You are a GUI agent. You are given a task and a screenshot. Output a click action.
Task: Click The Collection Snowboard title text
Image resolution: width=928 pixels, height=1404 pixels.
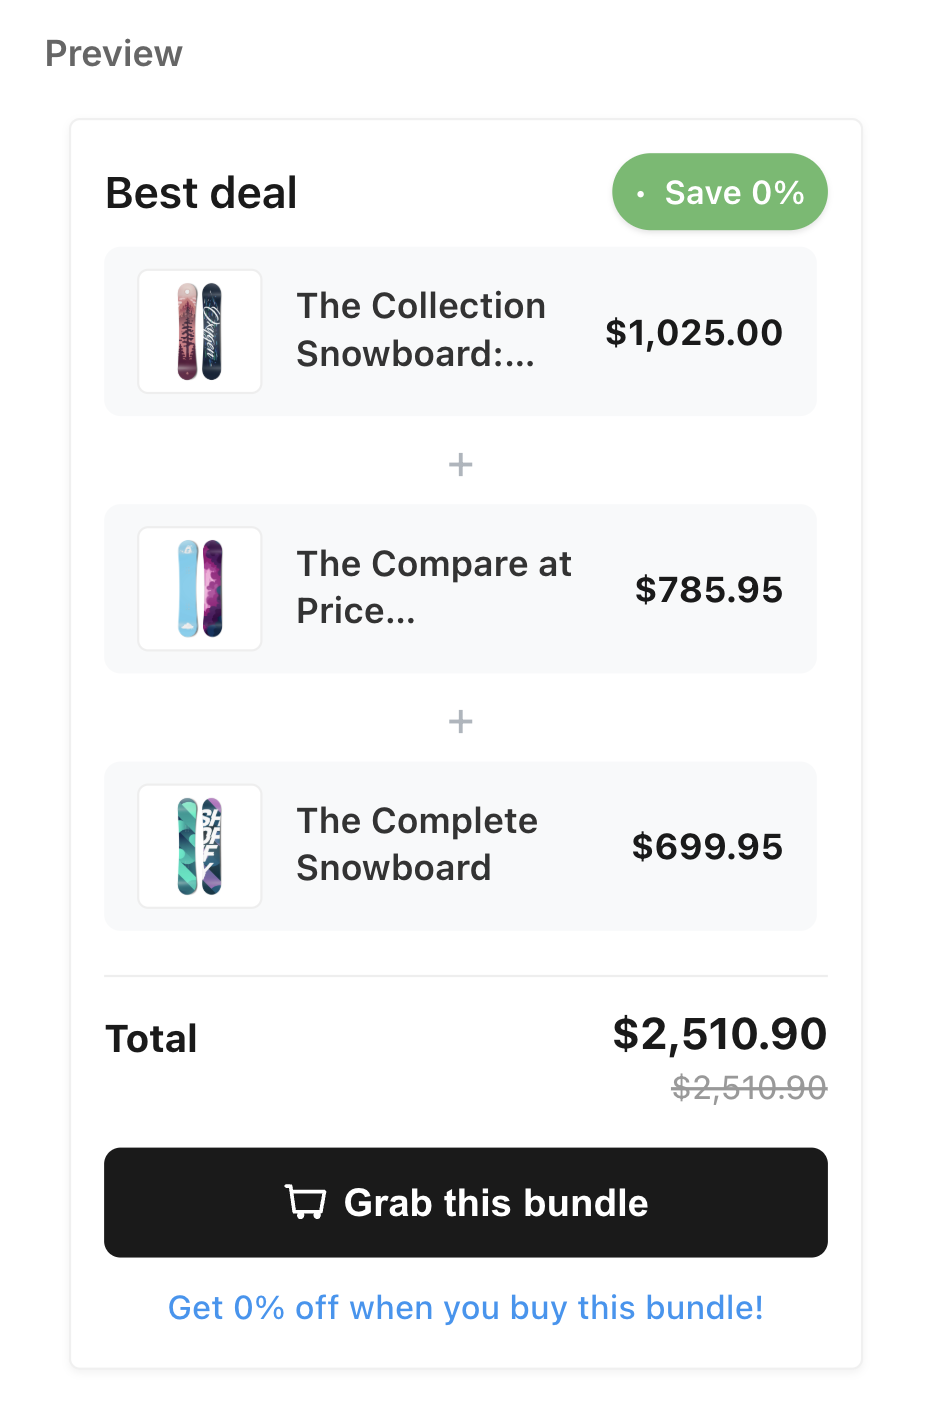pyautogui.click(x=420, y=330)
